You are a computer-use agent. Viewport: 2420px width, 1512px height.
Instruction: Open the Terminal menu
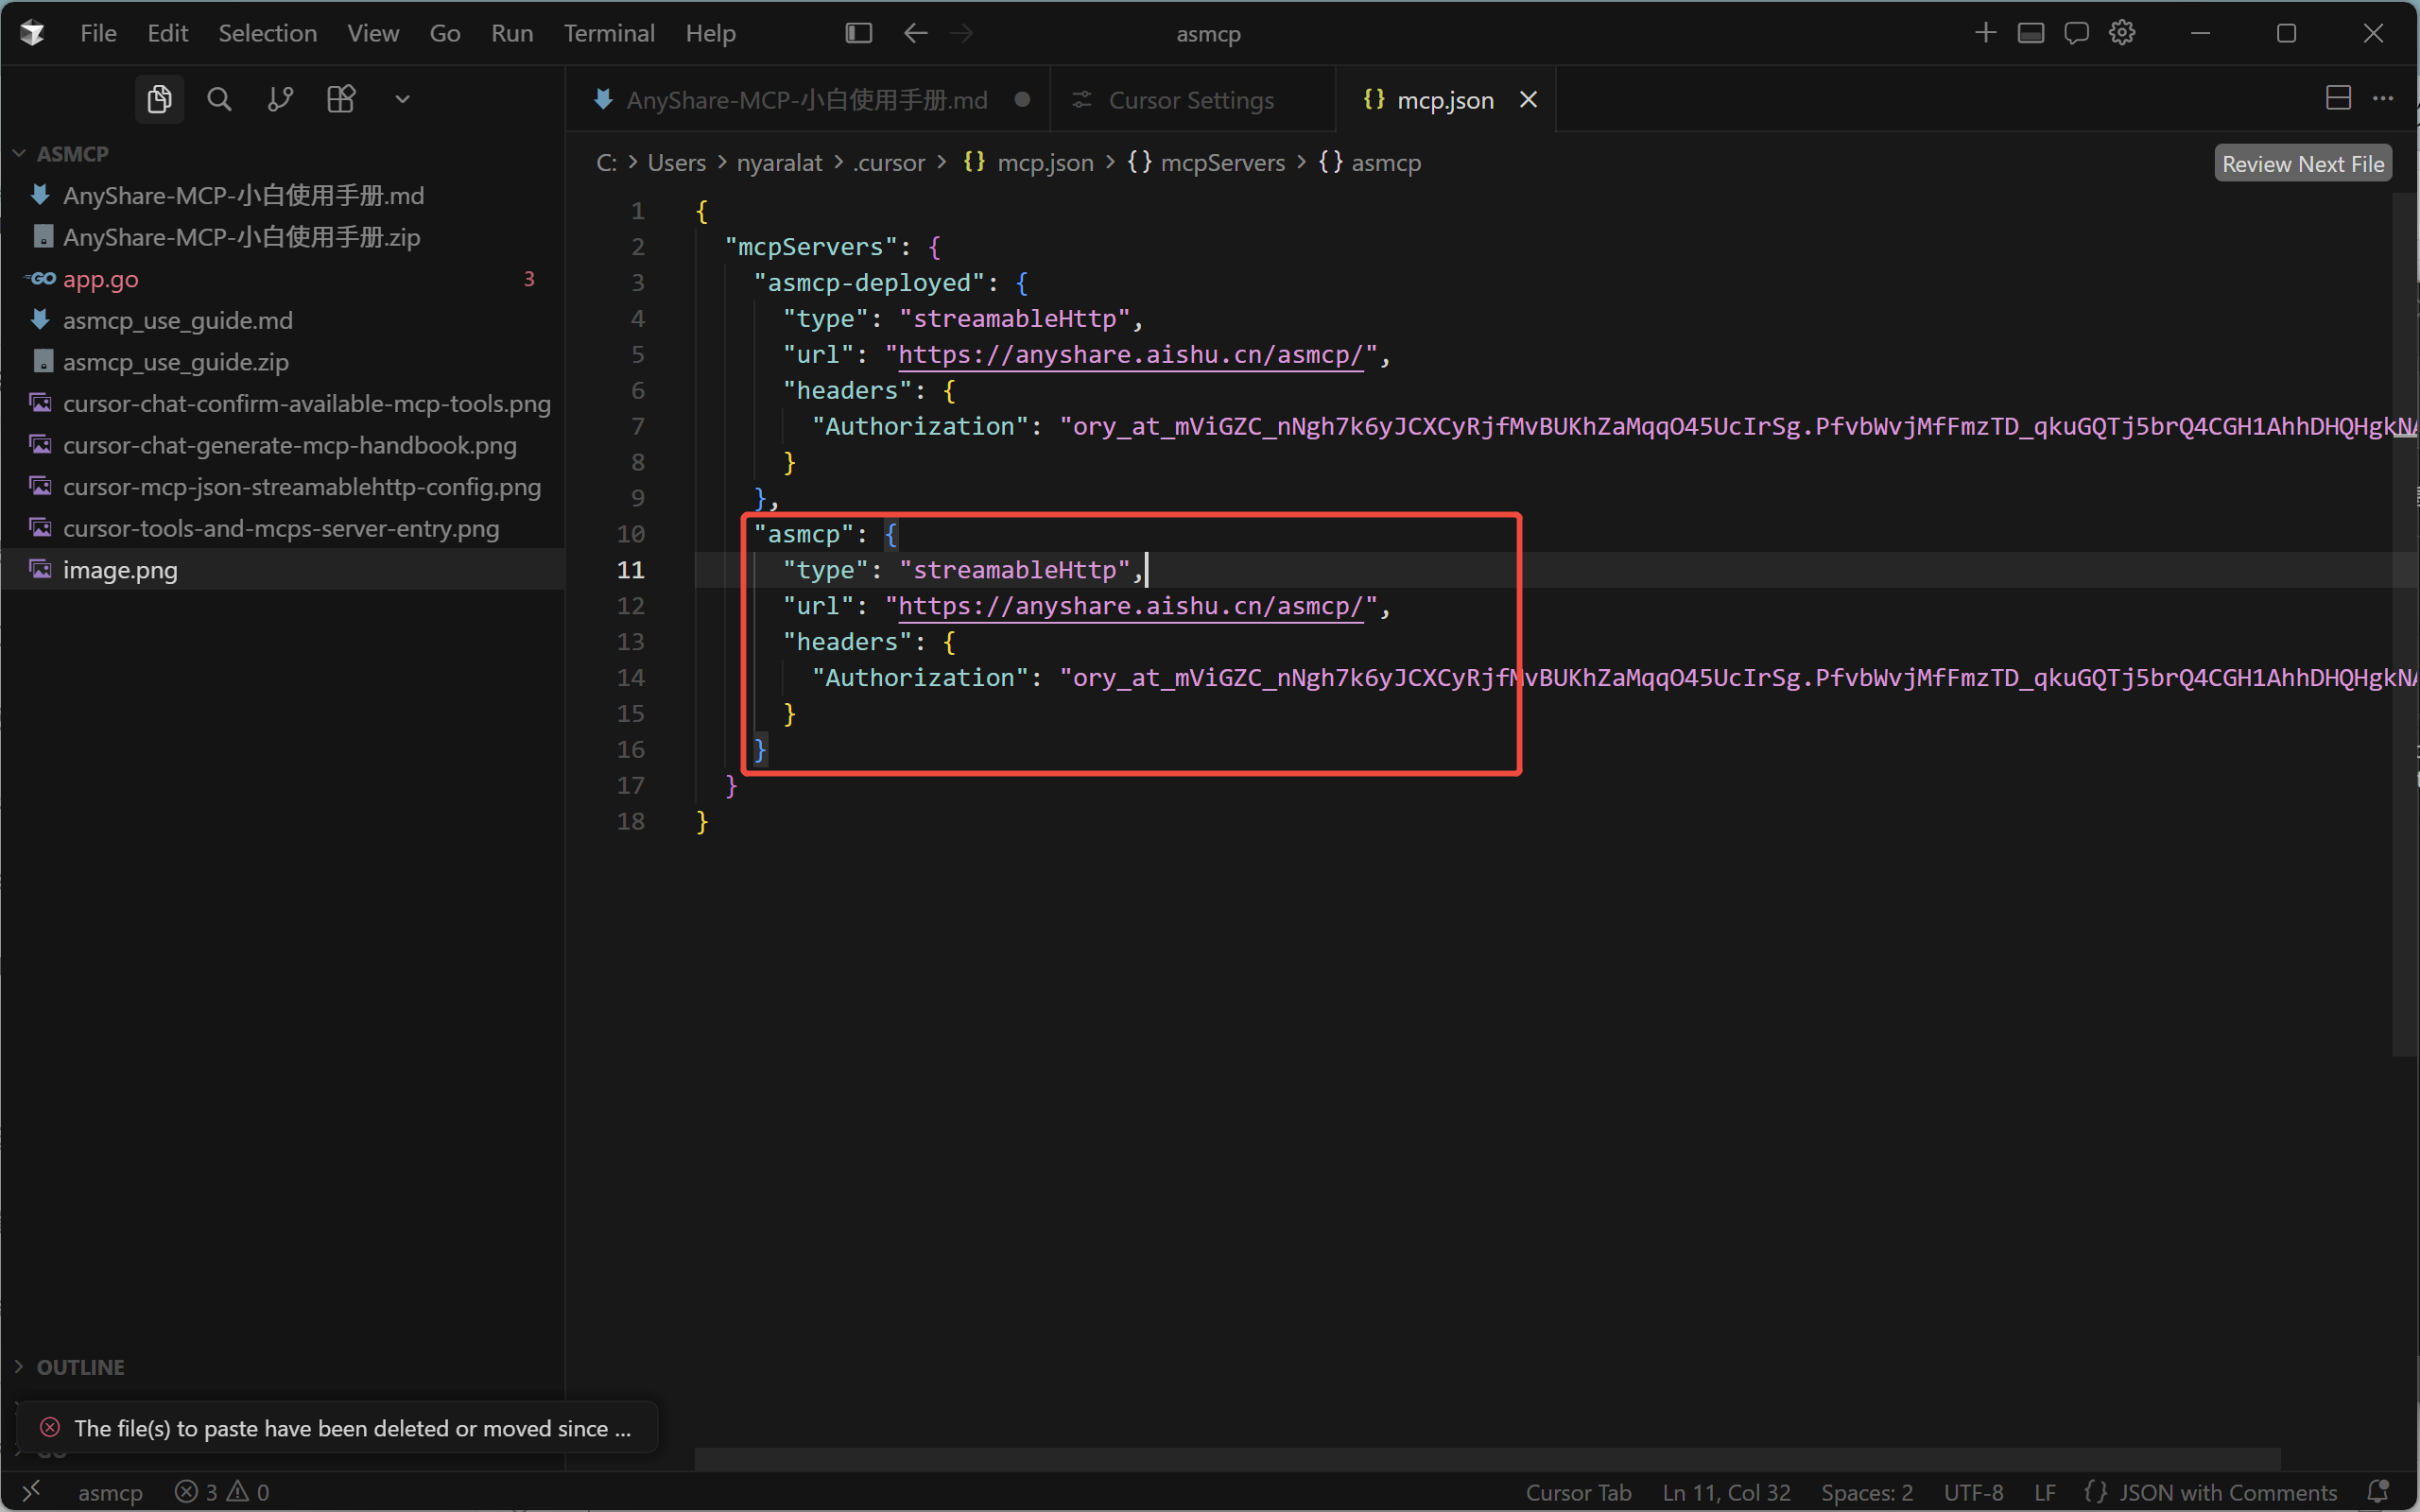click(609, 33)
